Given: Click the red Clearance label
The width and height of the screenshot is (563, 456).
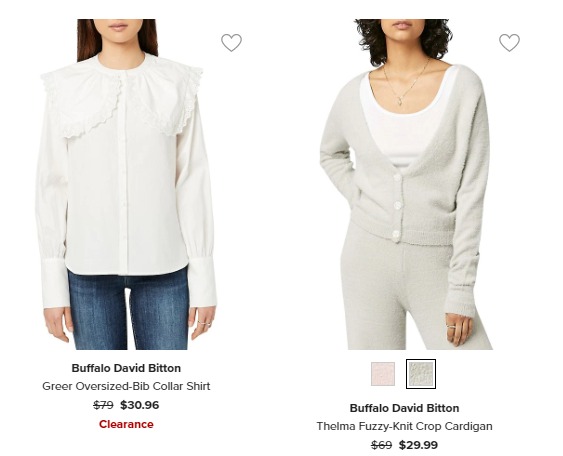Looking at the screenshot, I should click(x=126, y=424).
